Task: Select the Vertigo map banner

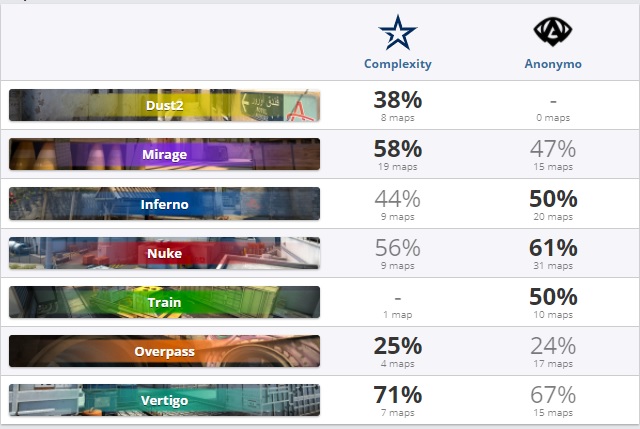Action: click(164, 400)
